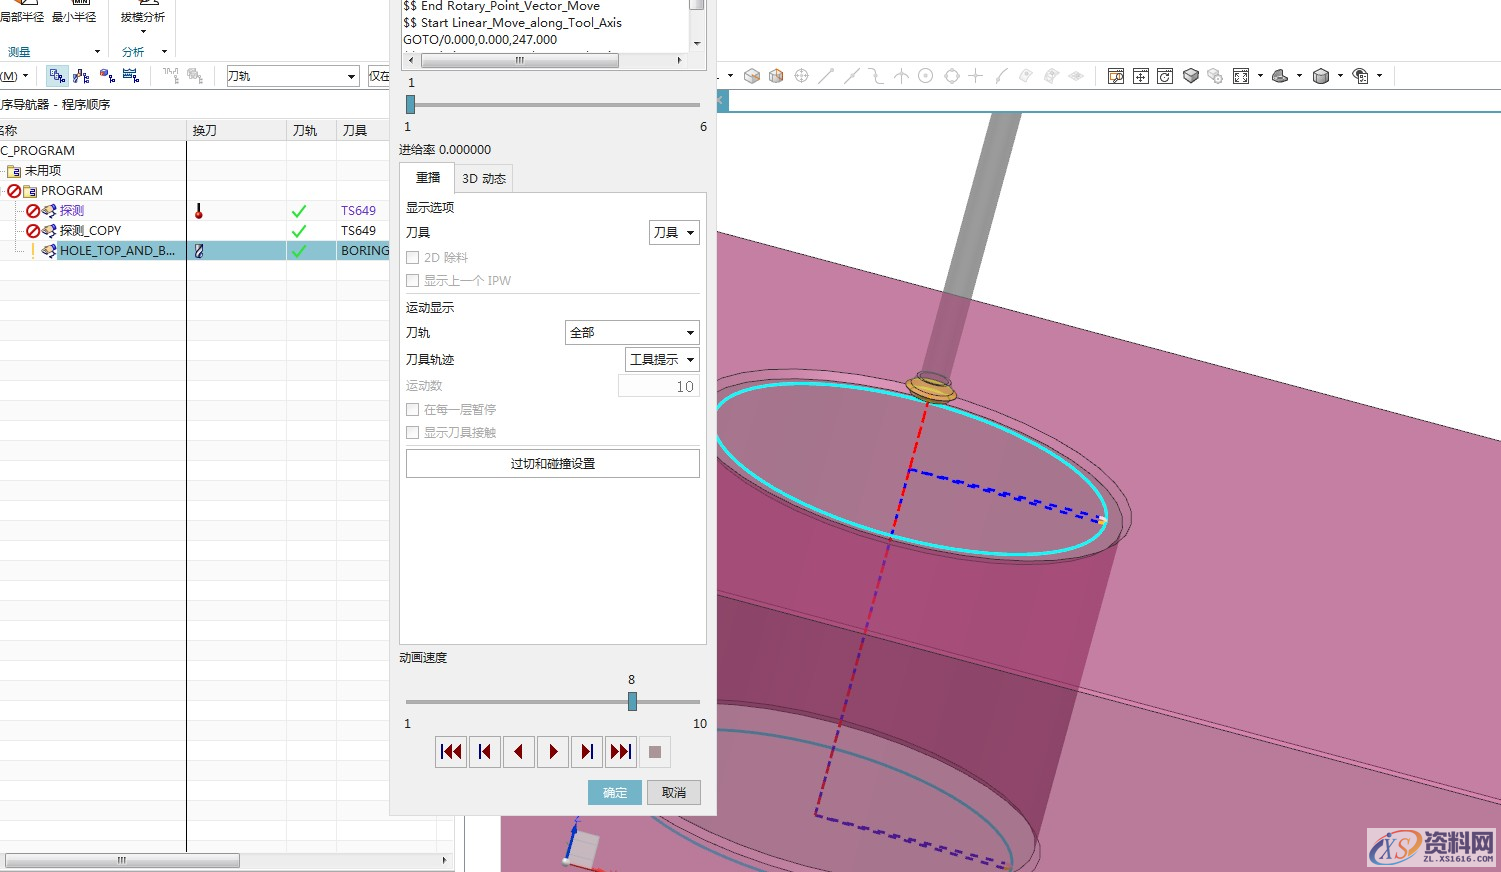Confirm the dialog with 确定

coord(615,793)
